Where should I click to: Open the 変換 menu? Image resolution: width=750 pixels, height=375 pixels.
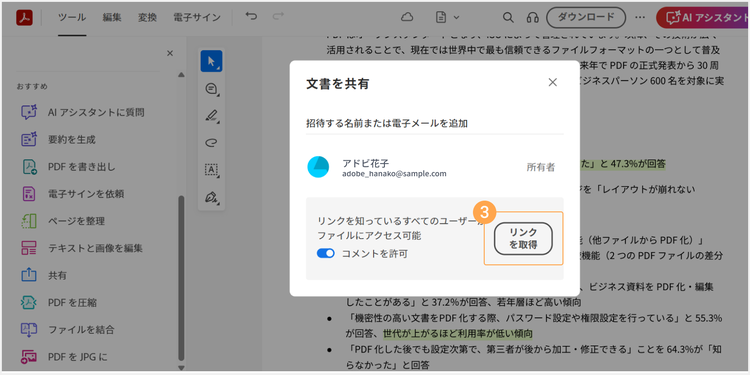click(147, 18)
